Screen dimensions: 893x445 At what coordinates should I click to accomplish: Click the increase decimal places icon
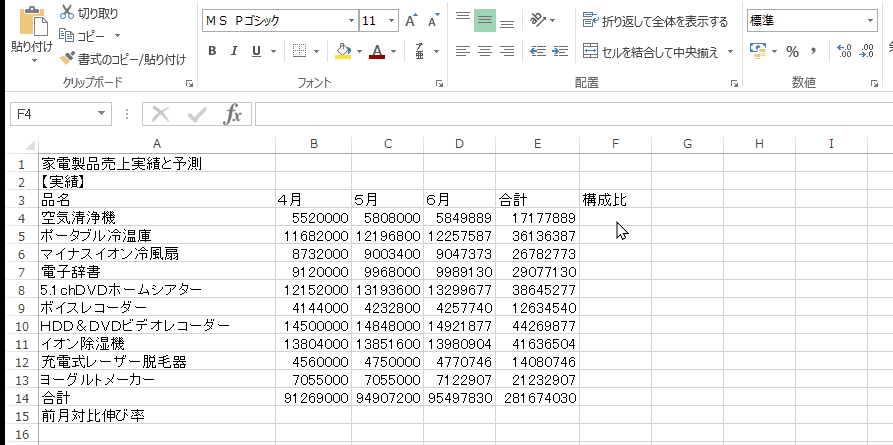(842, 51)
